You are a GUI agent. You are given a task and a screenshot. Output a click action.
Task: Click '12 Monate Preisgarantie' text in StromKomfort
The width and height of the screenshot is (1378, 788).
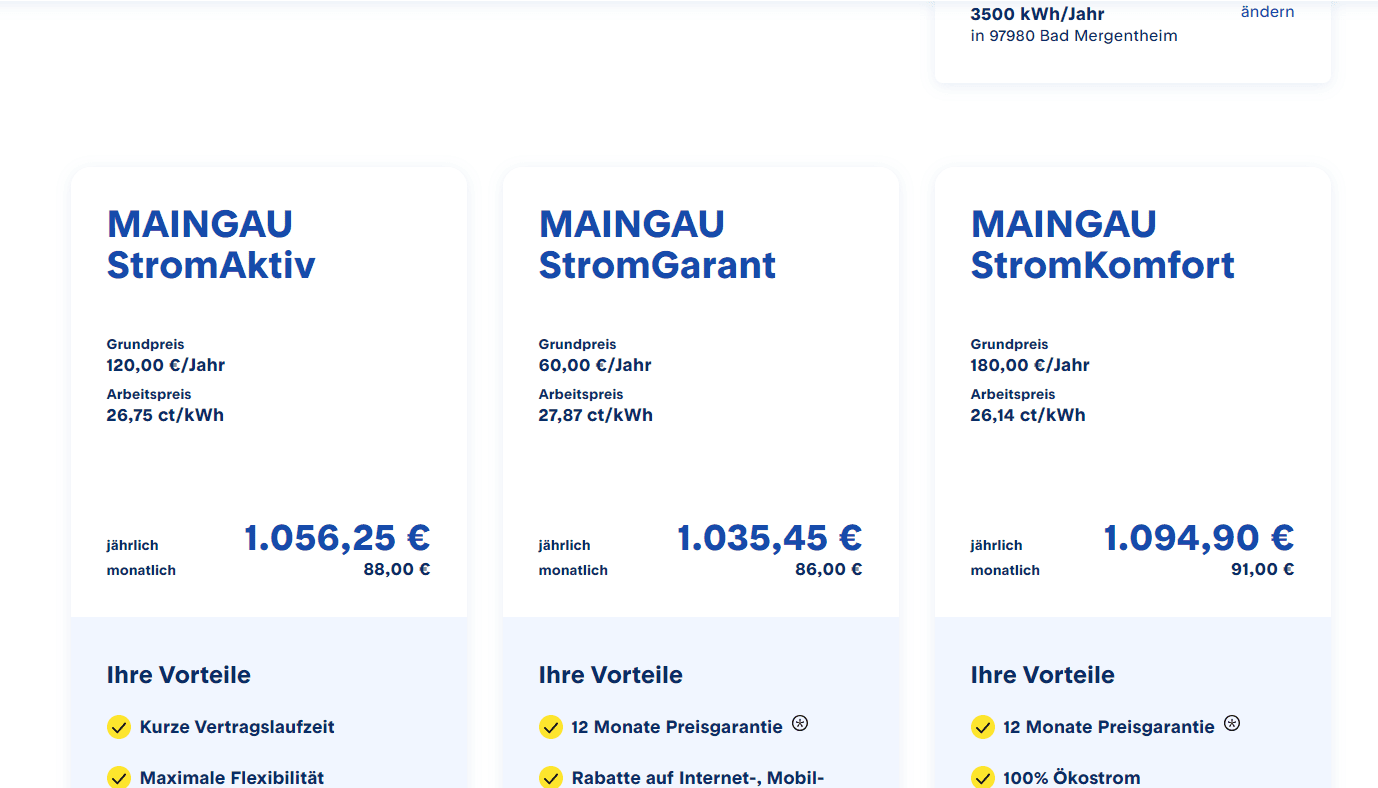pyautogui.click(x=1109, y=727)
